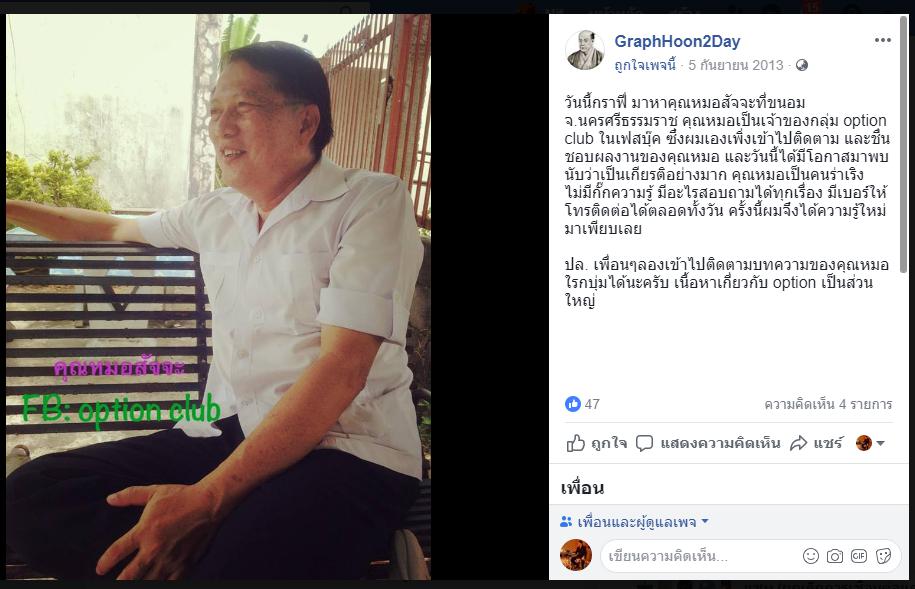Attach a photo with the camera icon
Viewport: 915px width, 589px height.
(x=834, y=556)
